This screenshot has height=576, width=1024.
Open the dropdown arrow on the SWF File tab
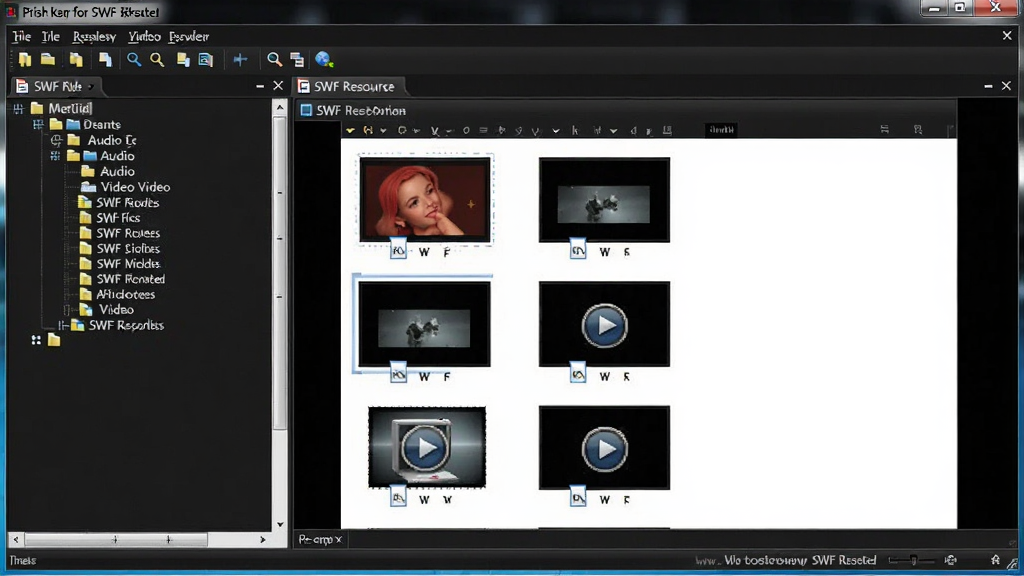91,87
